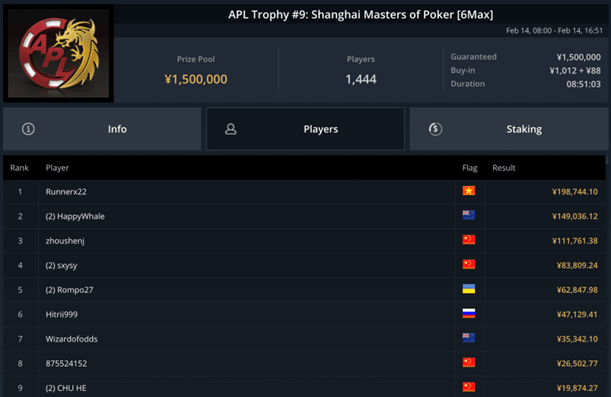Click the Result column header
Image resolution: width=611 pixels, height=397 pixels.
point(504,168)
